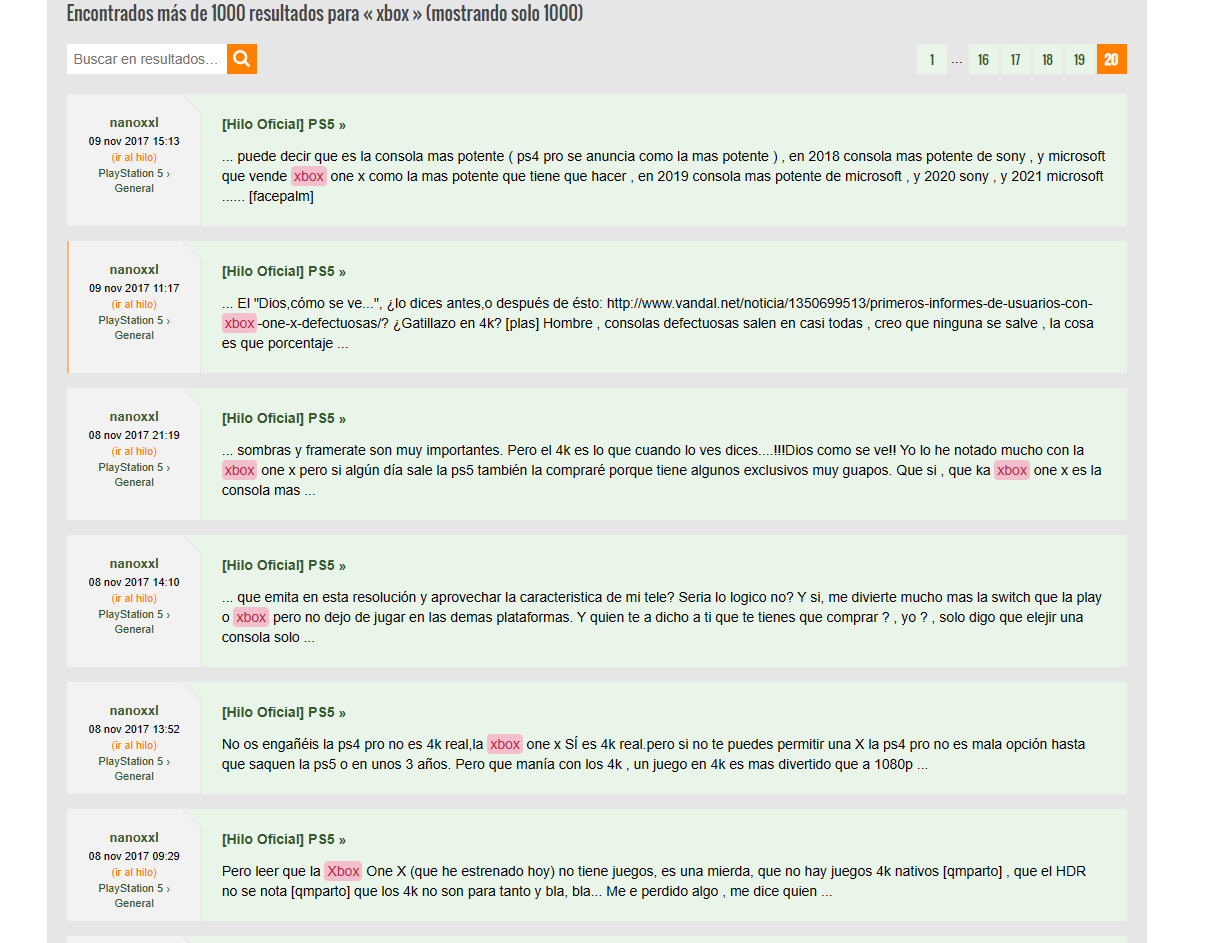Open nanoxxl profile on the 08 nov 09:29 post
Image resolution: width=1218 pixels, height=943 pixels.
click(x=134, y=838)
